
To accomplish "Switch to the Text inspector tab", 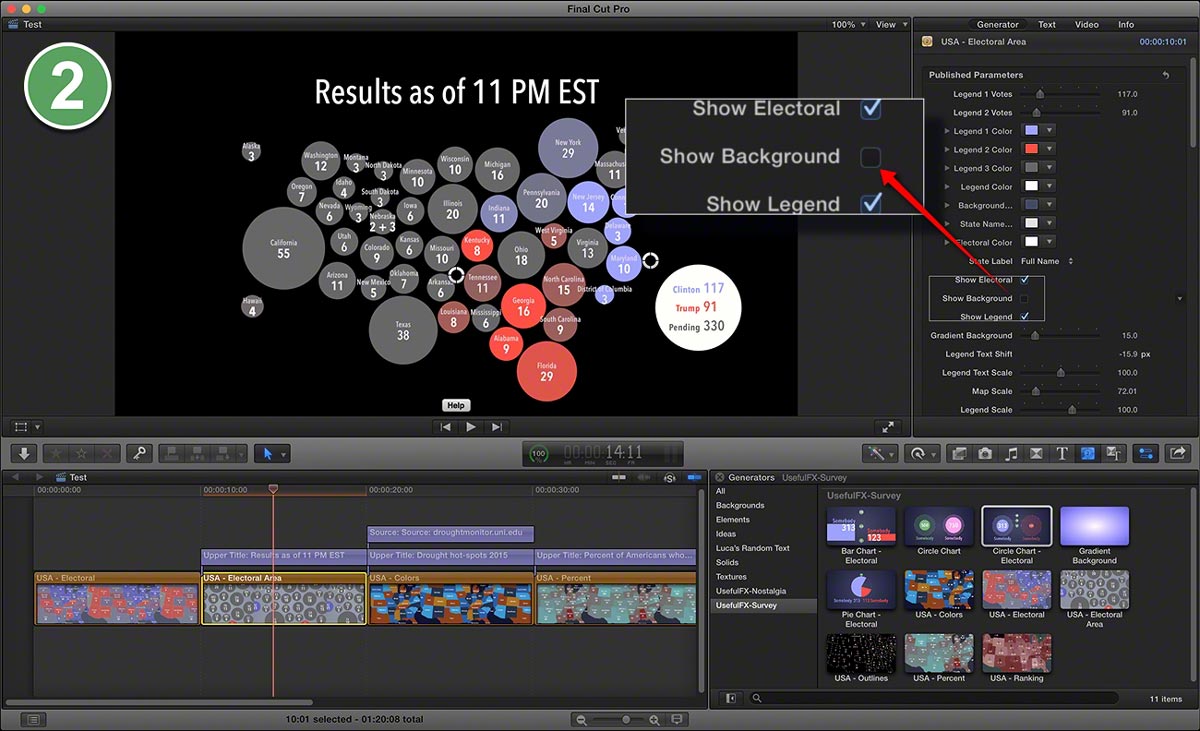I will click(1047, 25).
